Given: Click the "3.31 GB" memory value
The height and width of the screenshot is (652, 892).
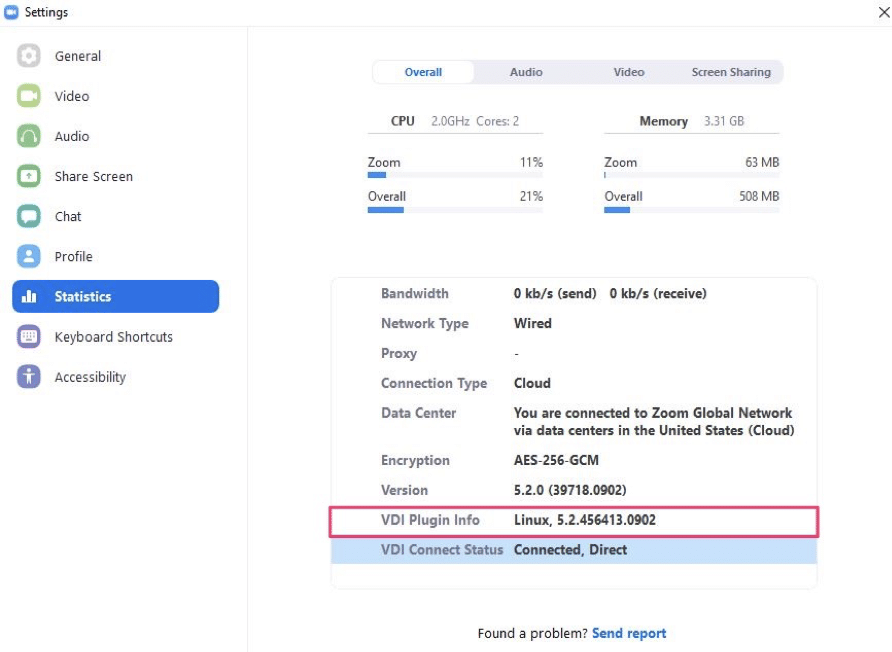Looking at the screenshot, I should [724, 121].
